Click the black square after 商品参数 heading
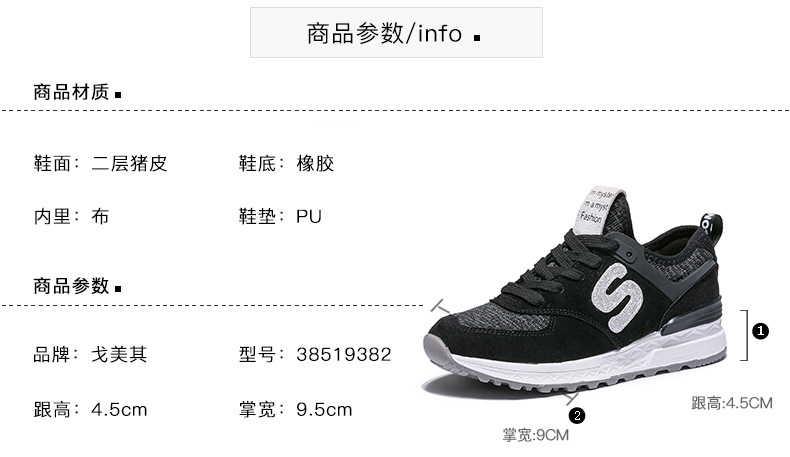This screenshot has height=457, width=790. coord(118,289)
